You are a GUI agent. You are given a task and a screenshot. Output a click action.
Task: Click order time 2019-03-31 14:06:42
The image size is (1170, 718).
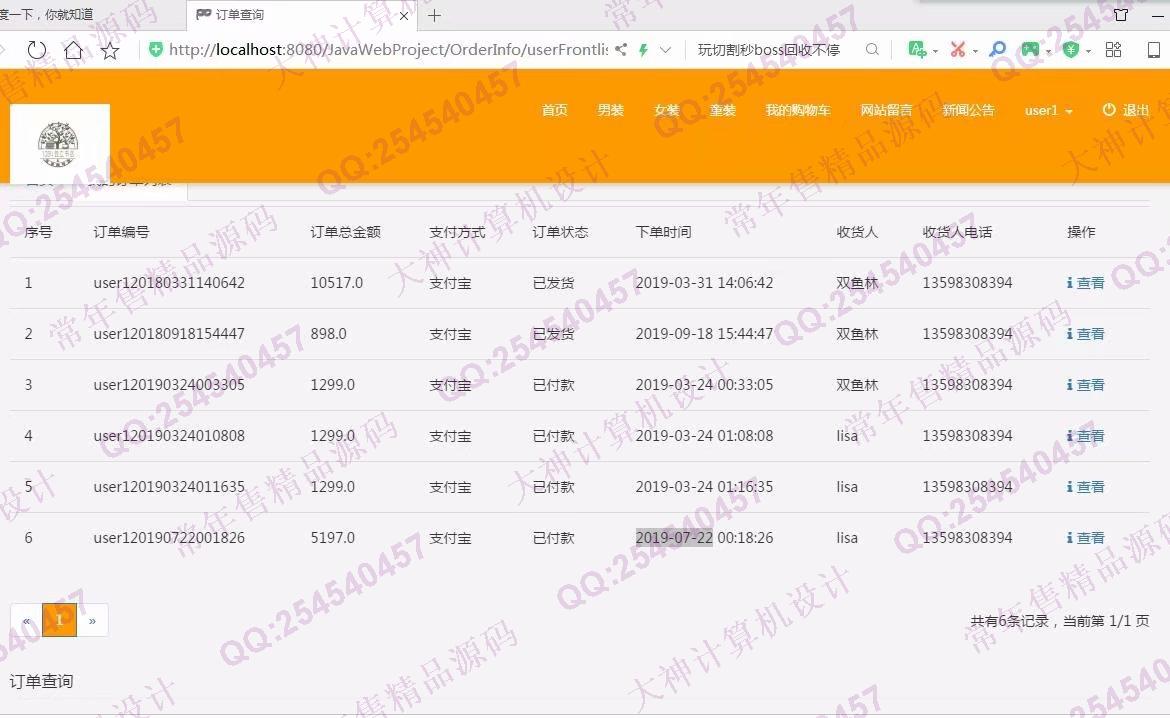704,283
